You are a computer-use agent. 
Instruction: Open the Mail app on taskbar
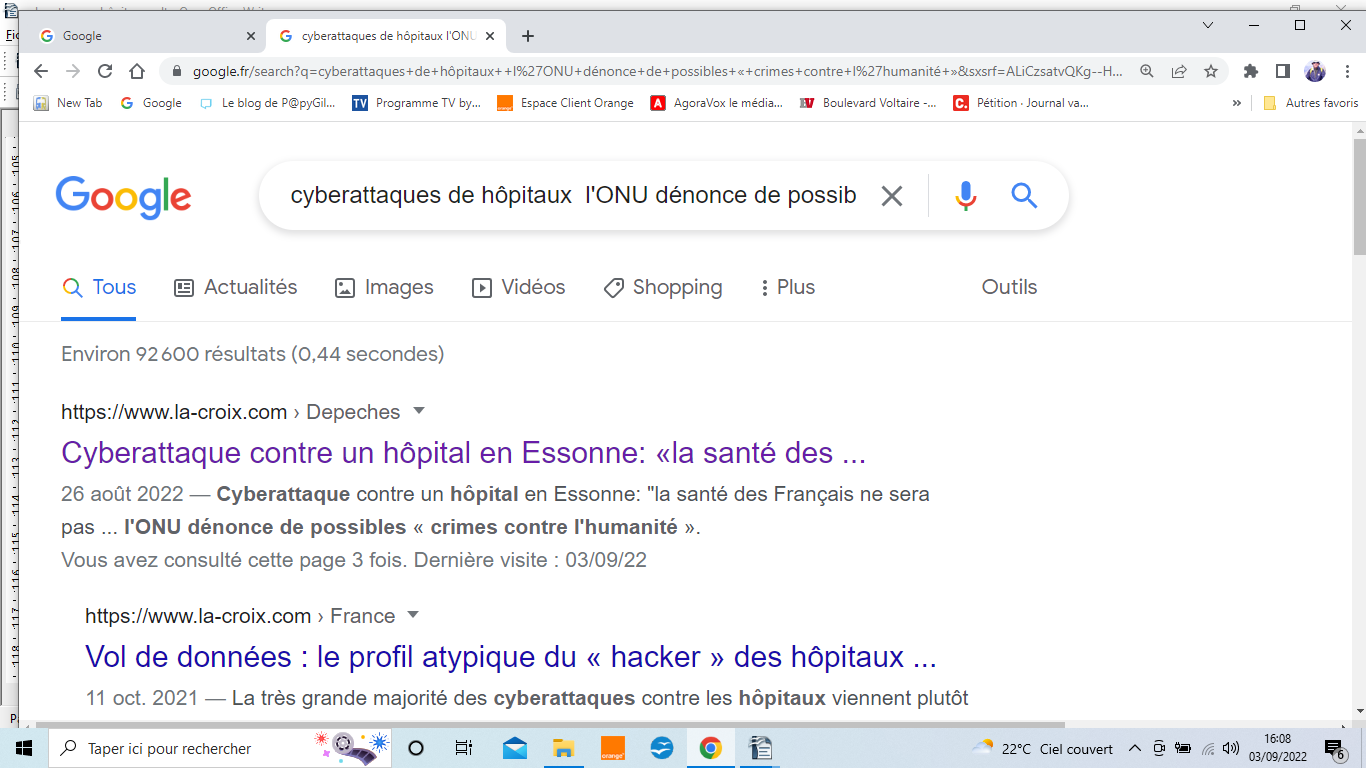point(515,748)
